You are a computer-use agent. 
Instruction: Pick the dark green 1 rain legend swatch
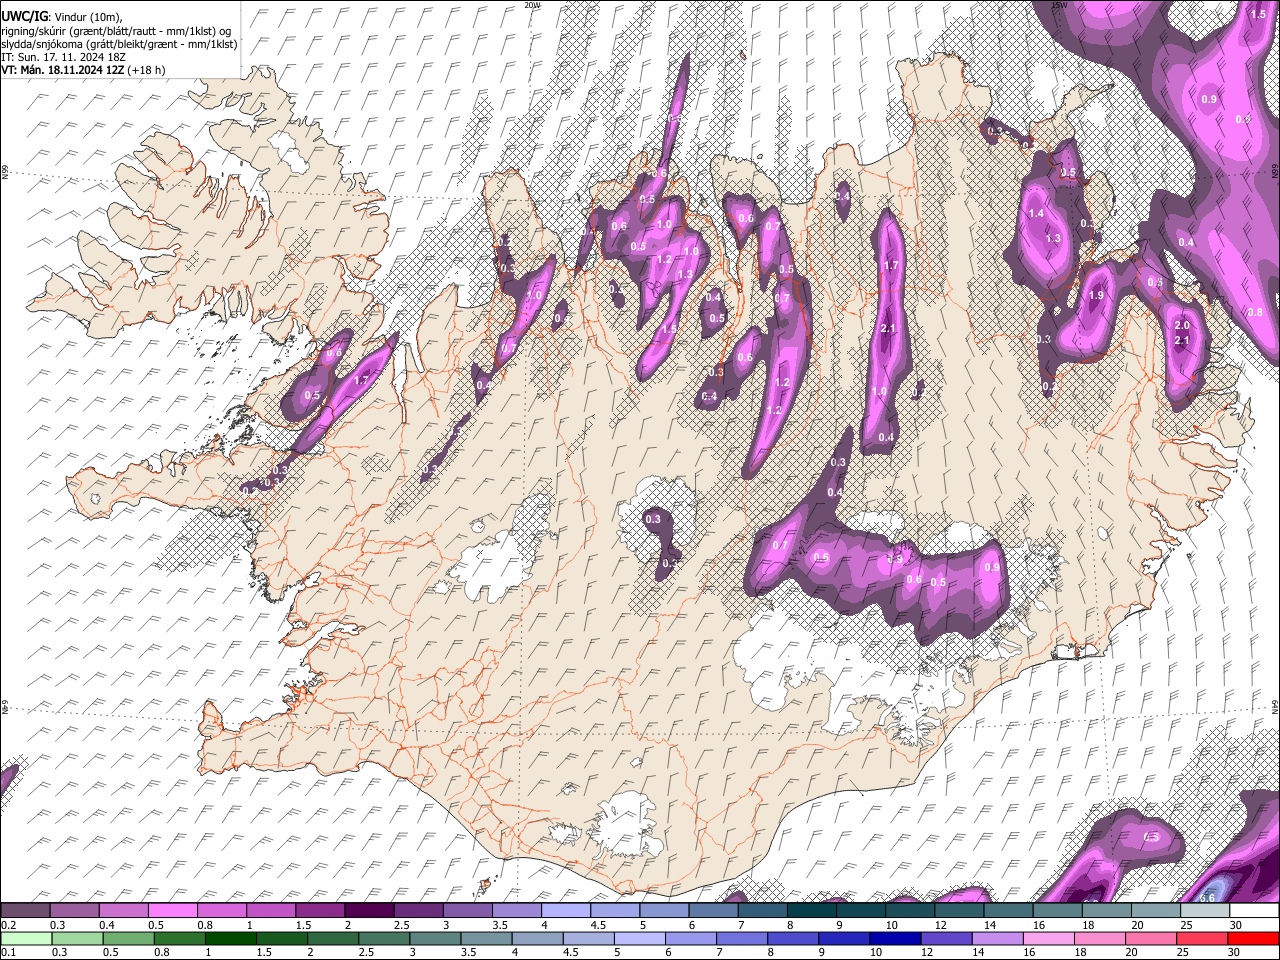(230, 938)
